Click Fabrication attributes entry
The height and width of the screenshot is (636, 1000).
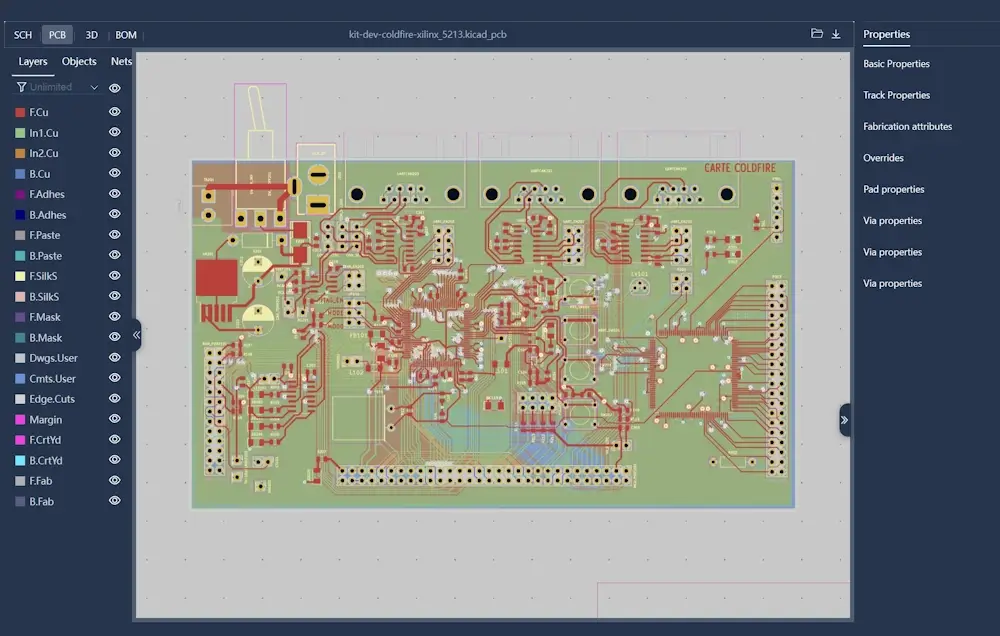(x=907, y=127)
